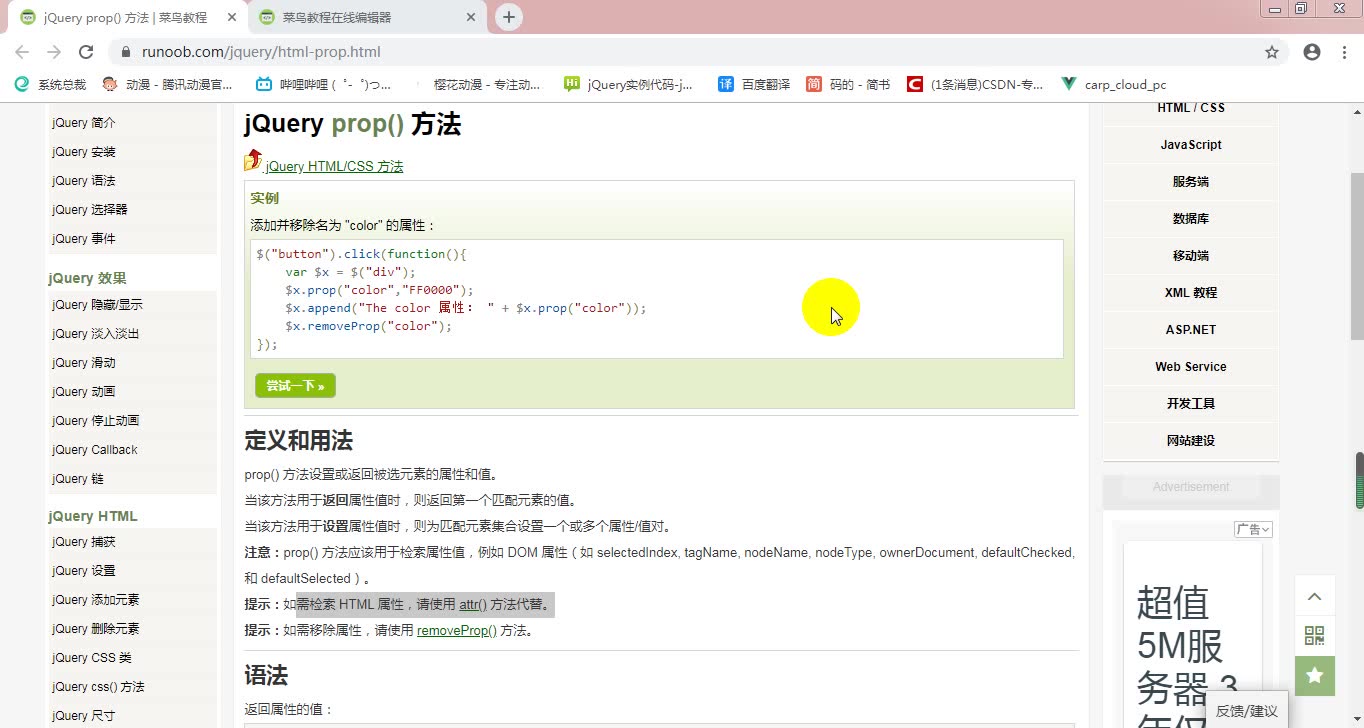The width and height of the screenshot is (1364, 728).
Task: Open Web Service category
Action: (1190, 367)
